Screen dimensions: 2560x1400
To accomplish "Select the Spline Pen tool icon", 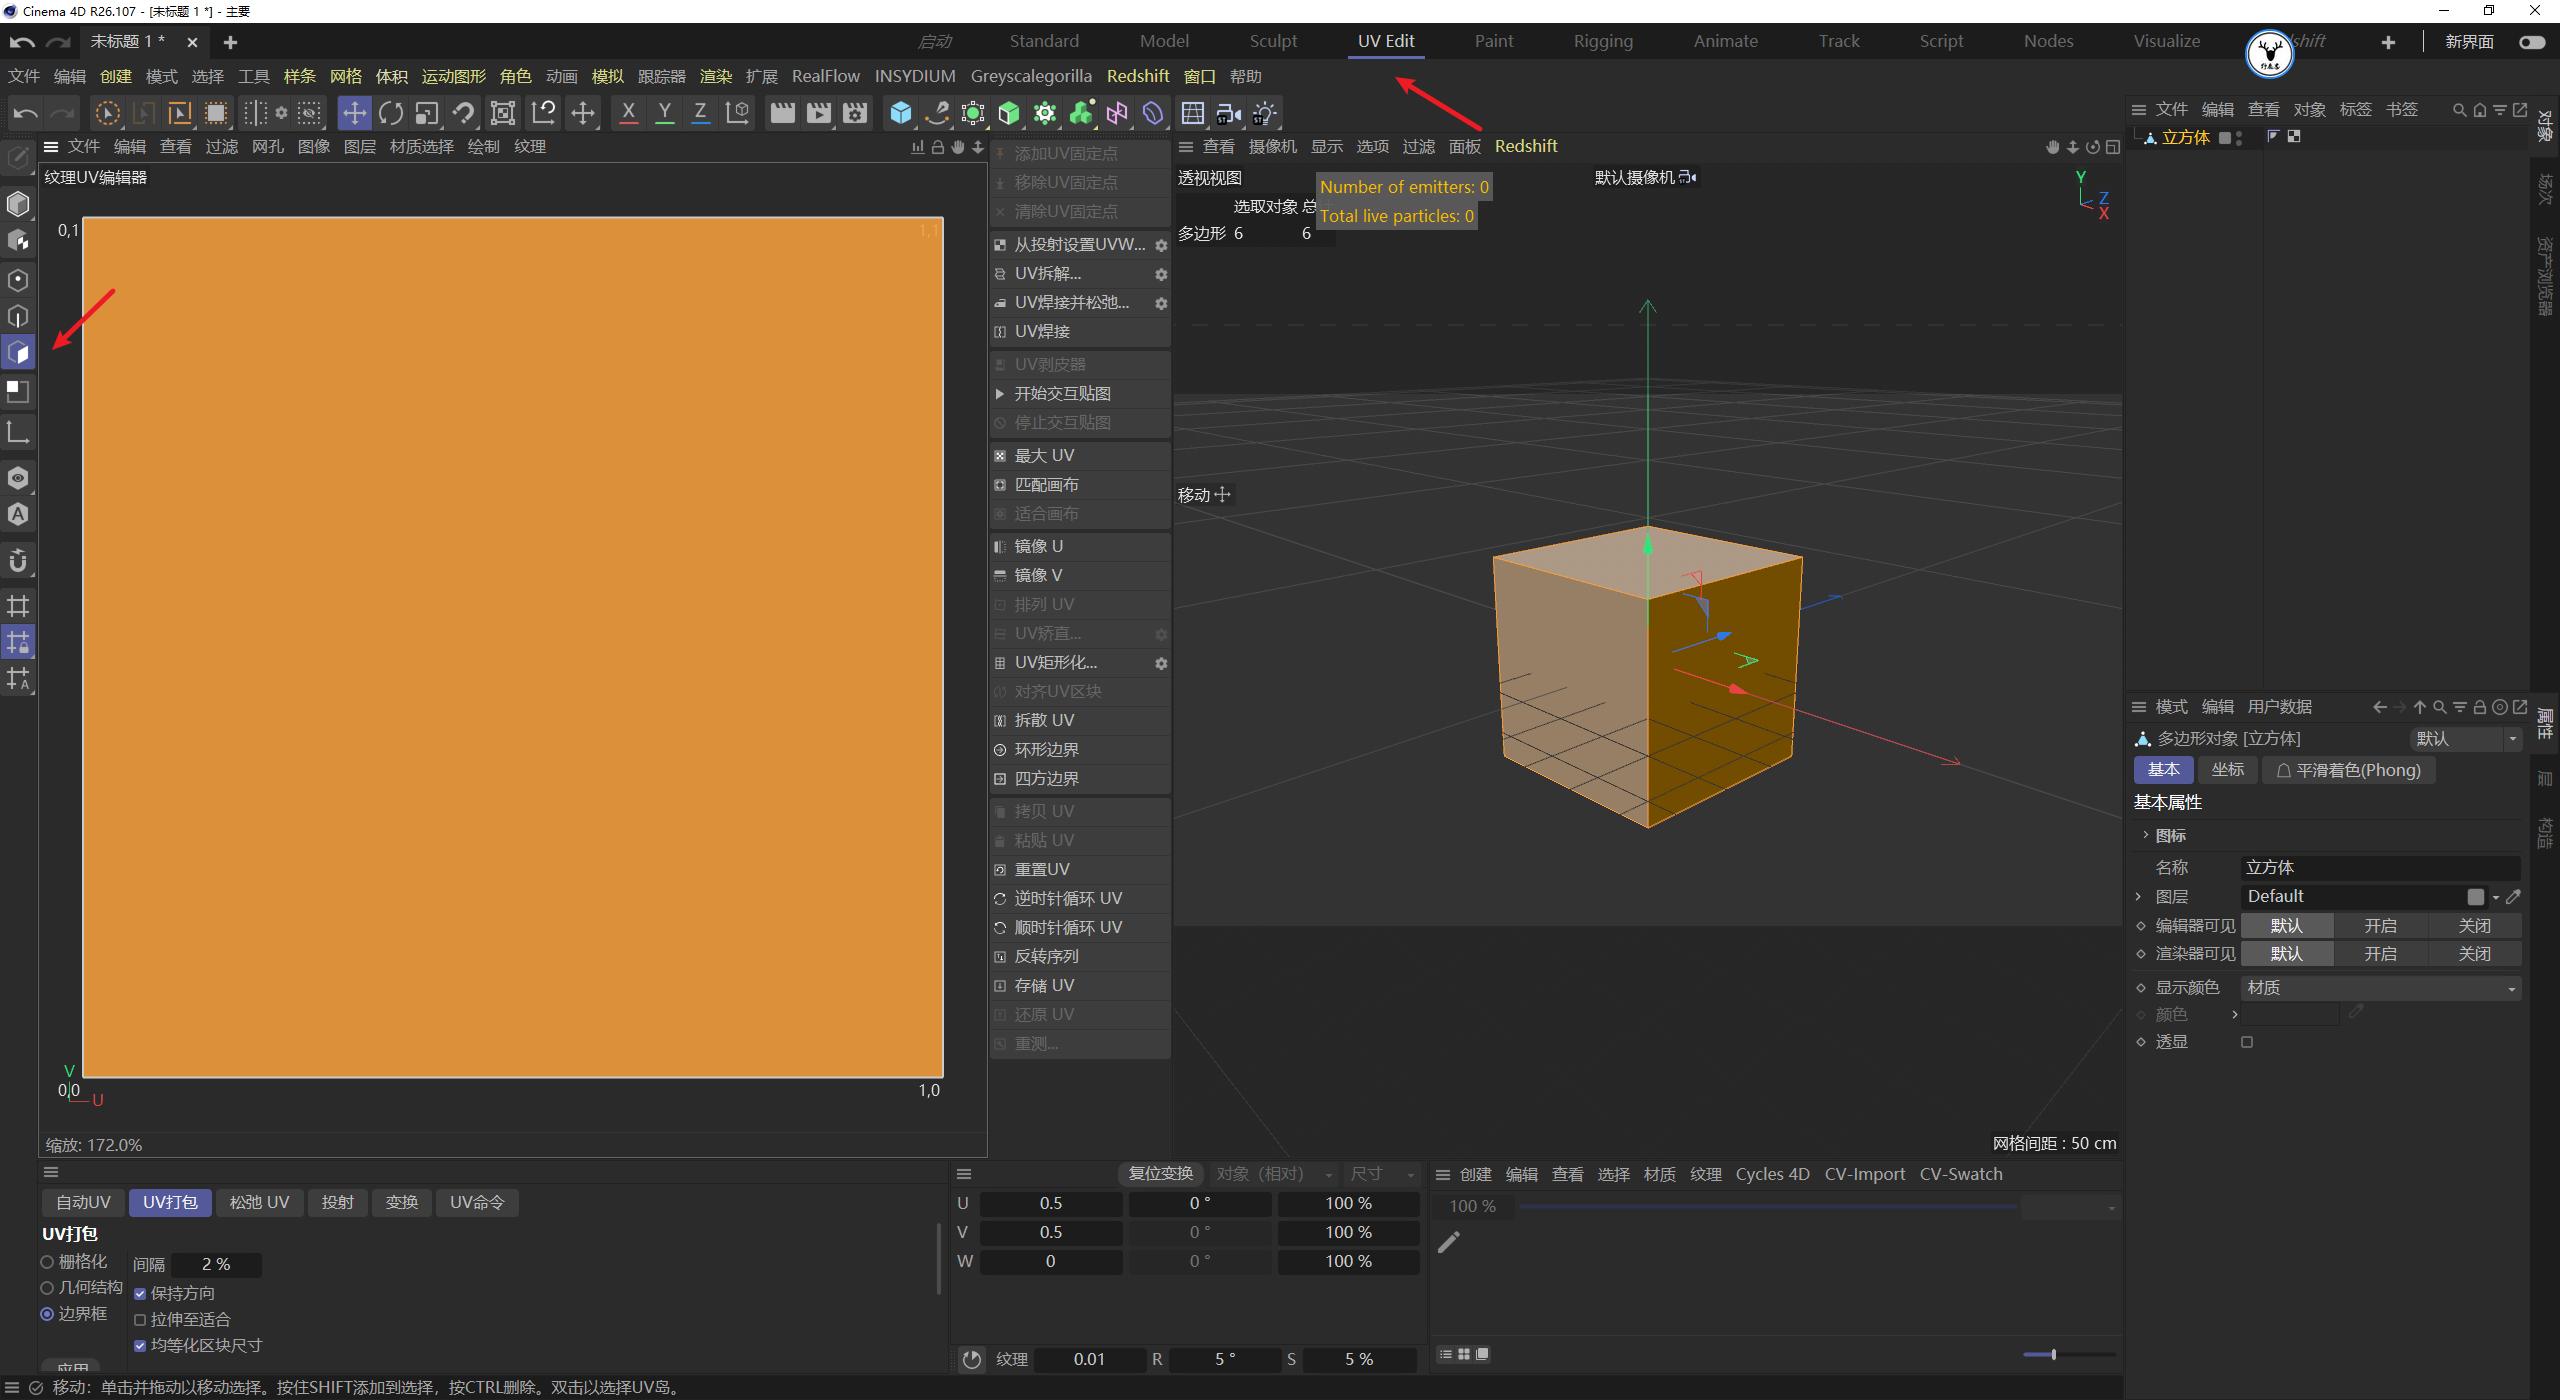I will (x=935, y=113).
